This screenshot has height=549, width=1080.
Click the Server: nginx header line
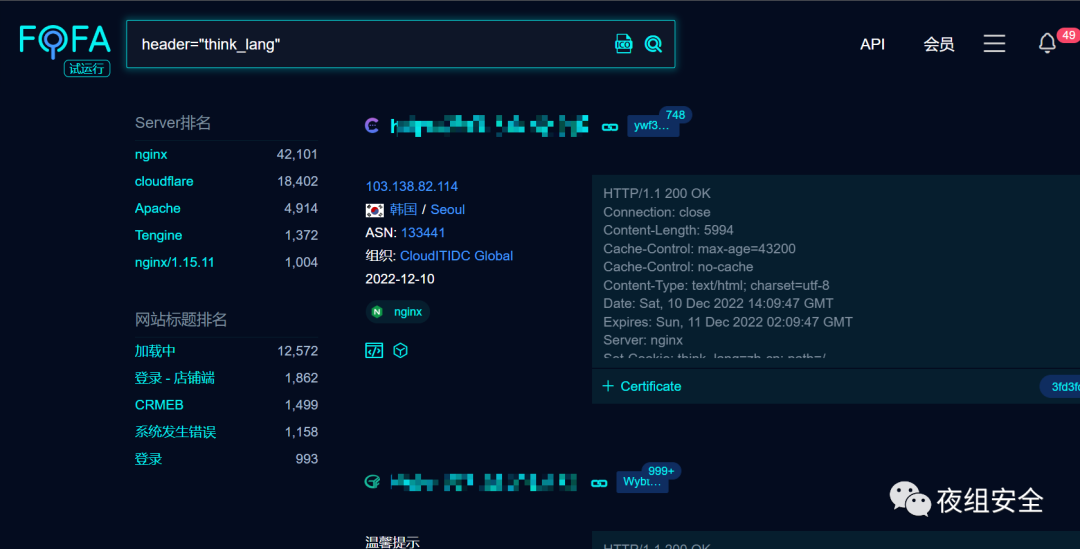[643, 340]
